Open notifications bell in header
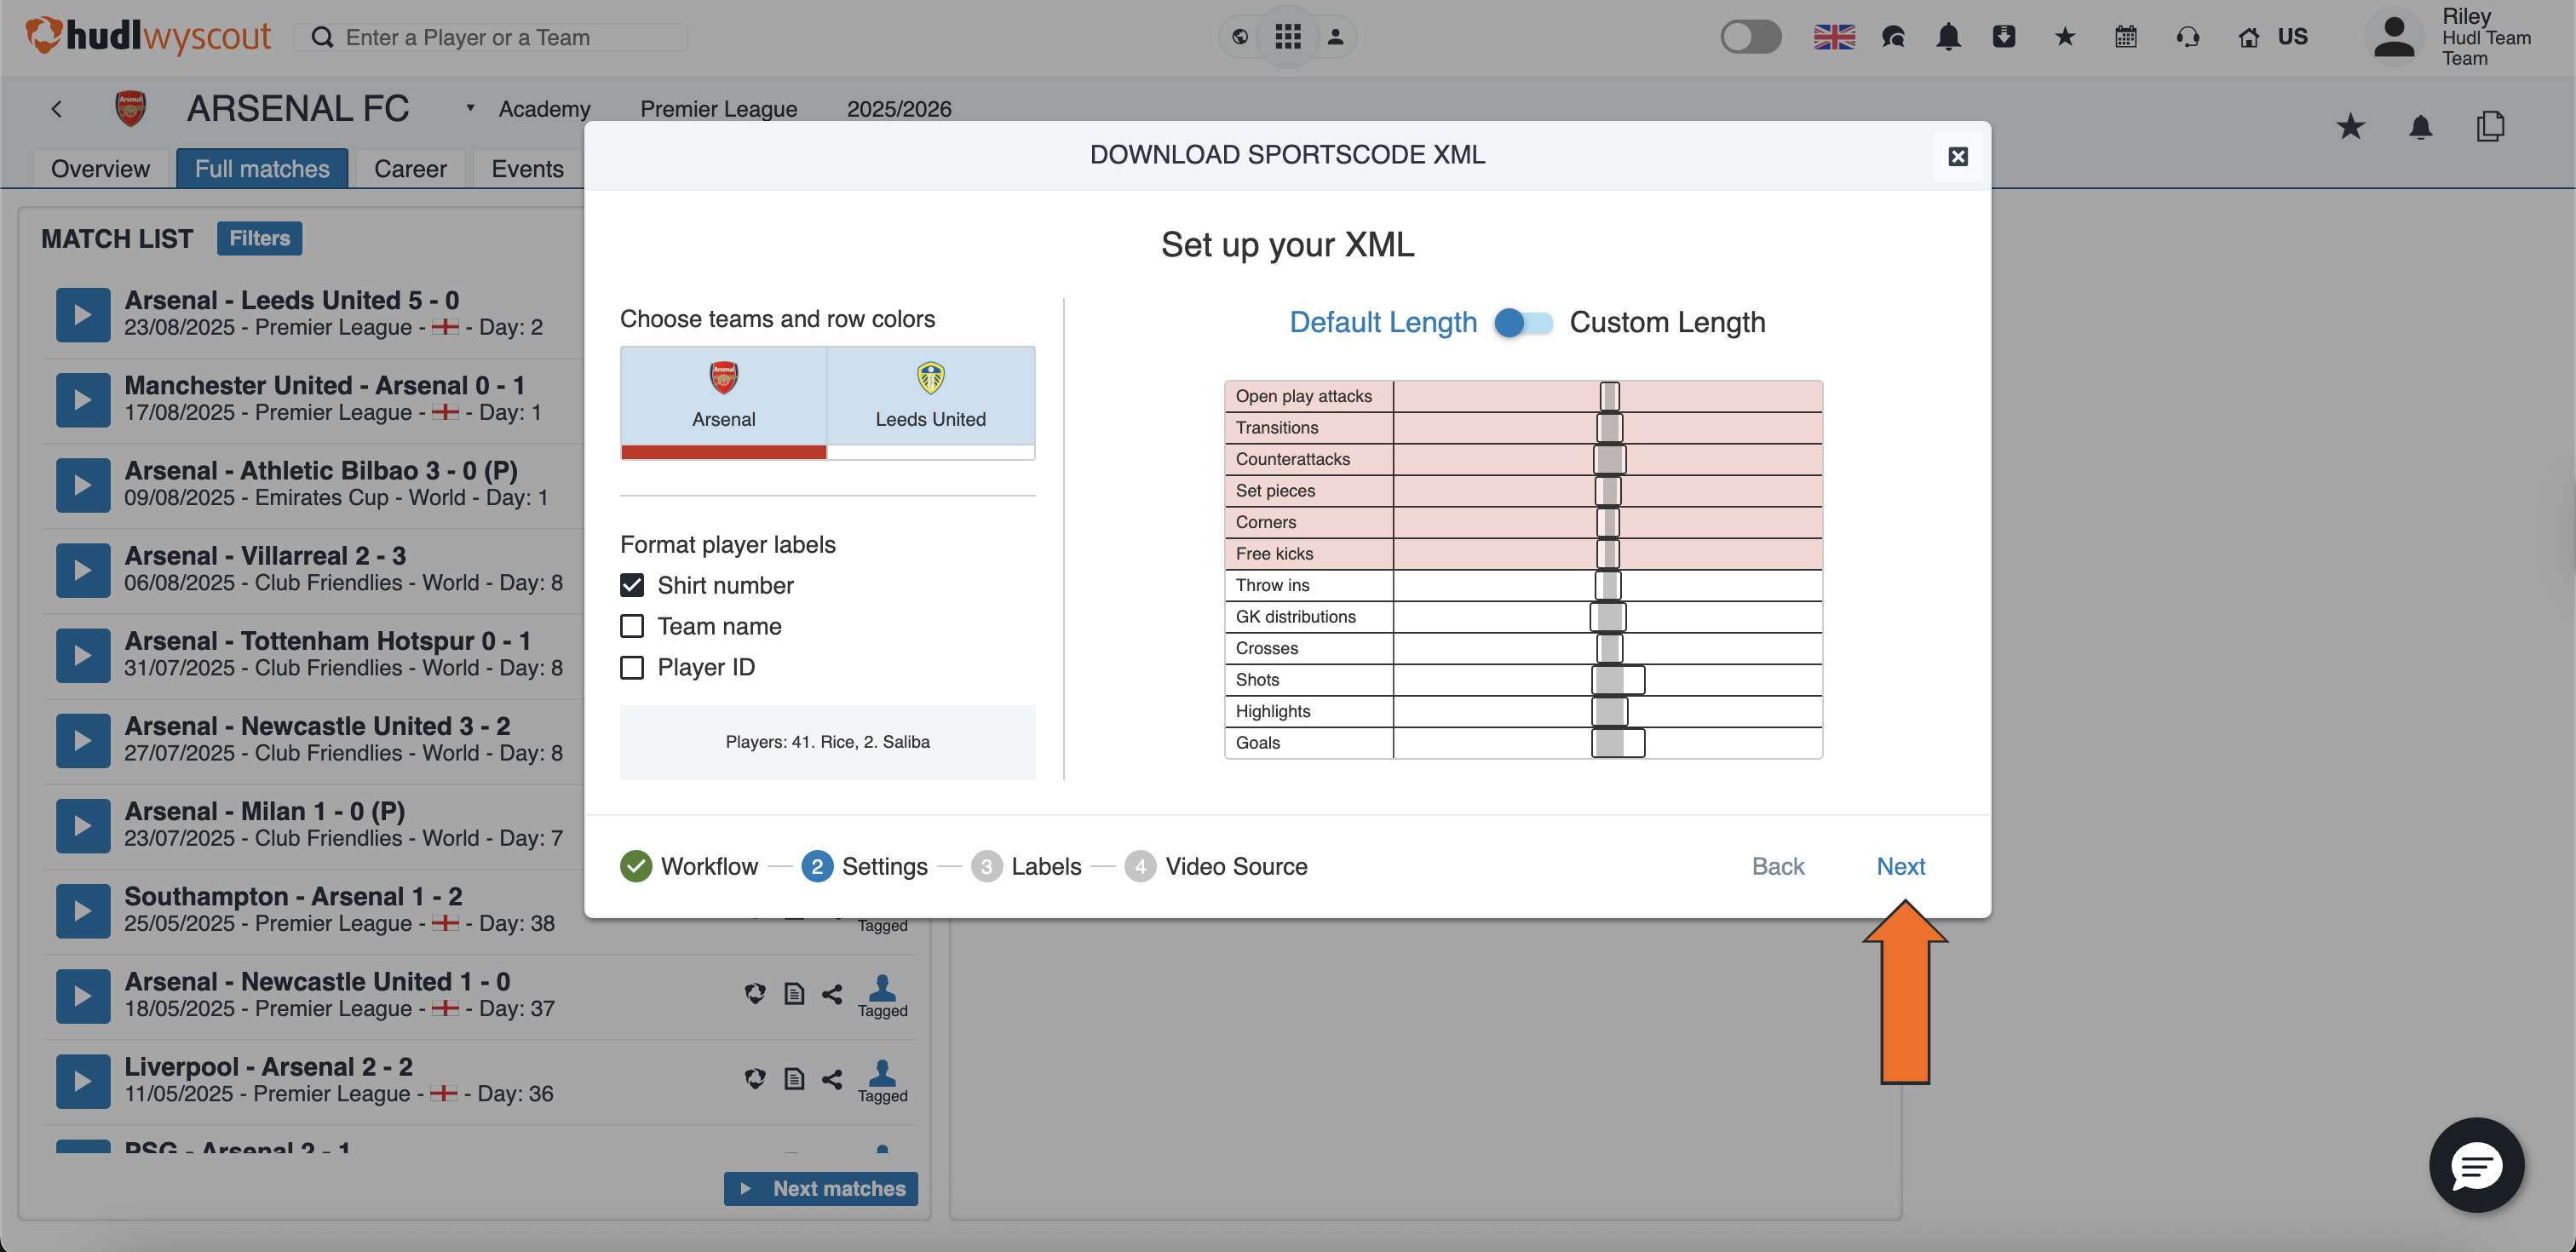The height and width of the screenshot is (1252, 2576). point(1947,37)
